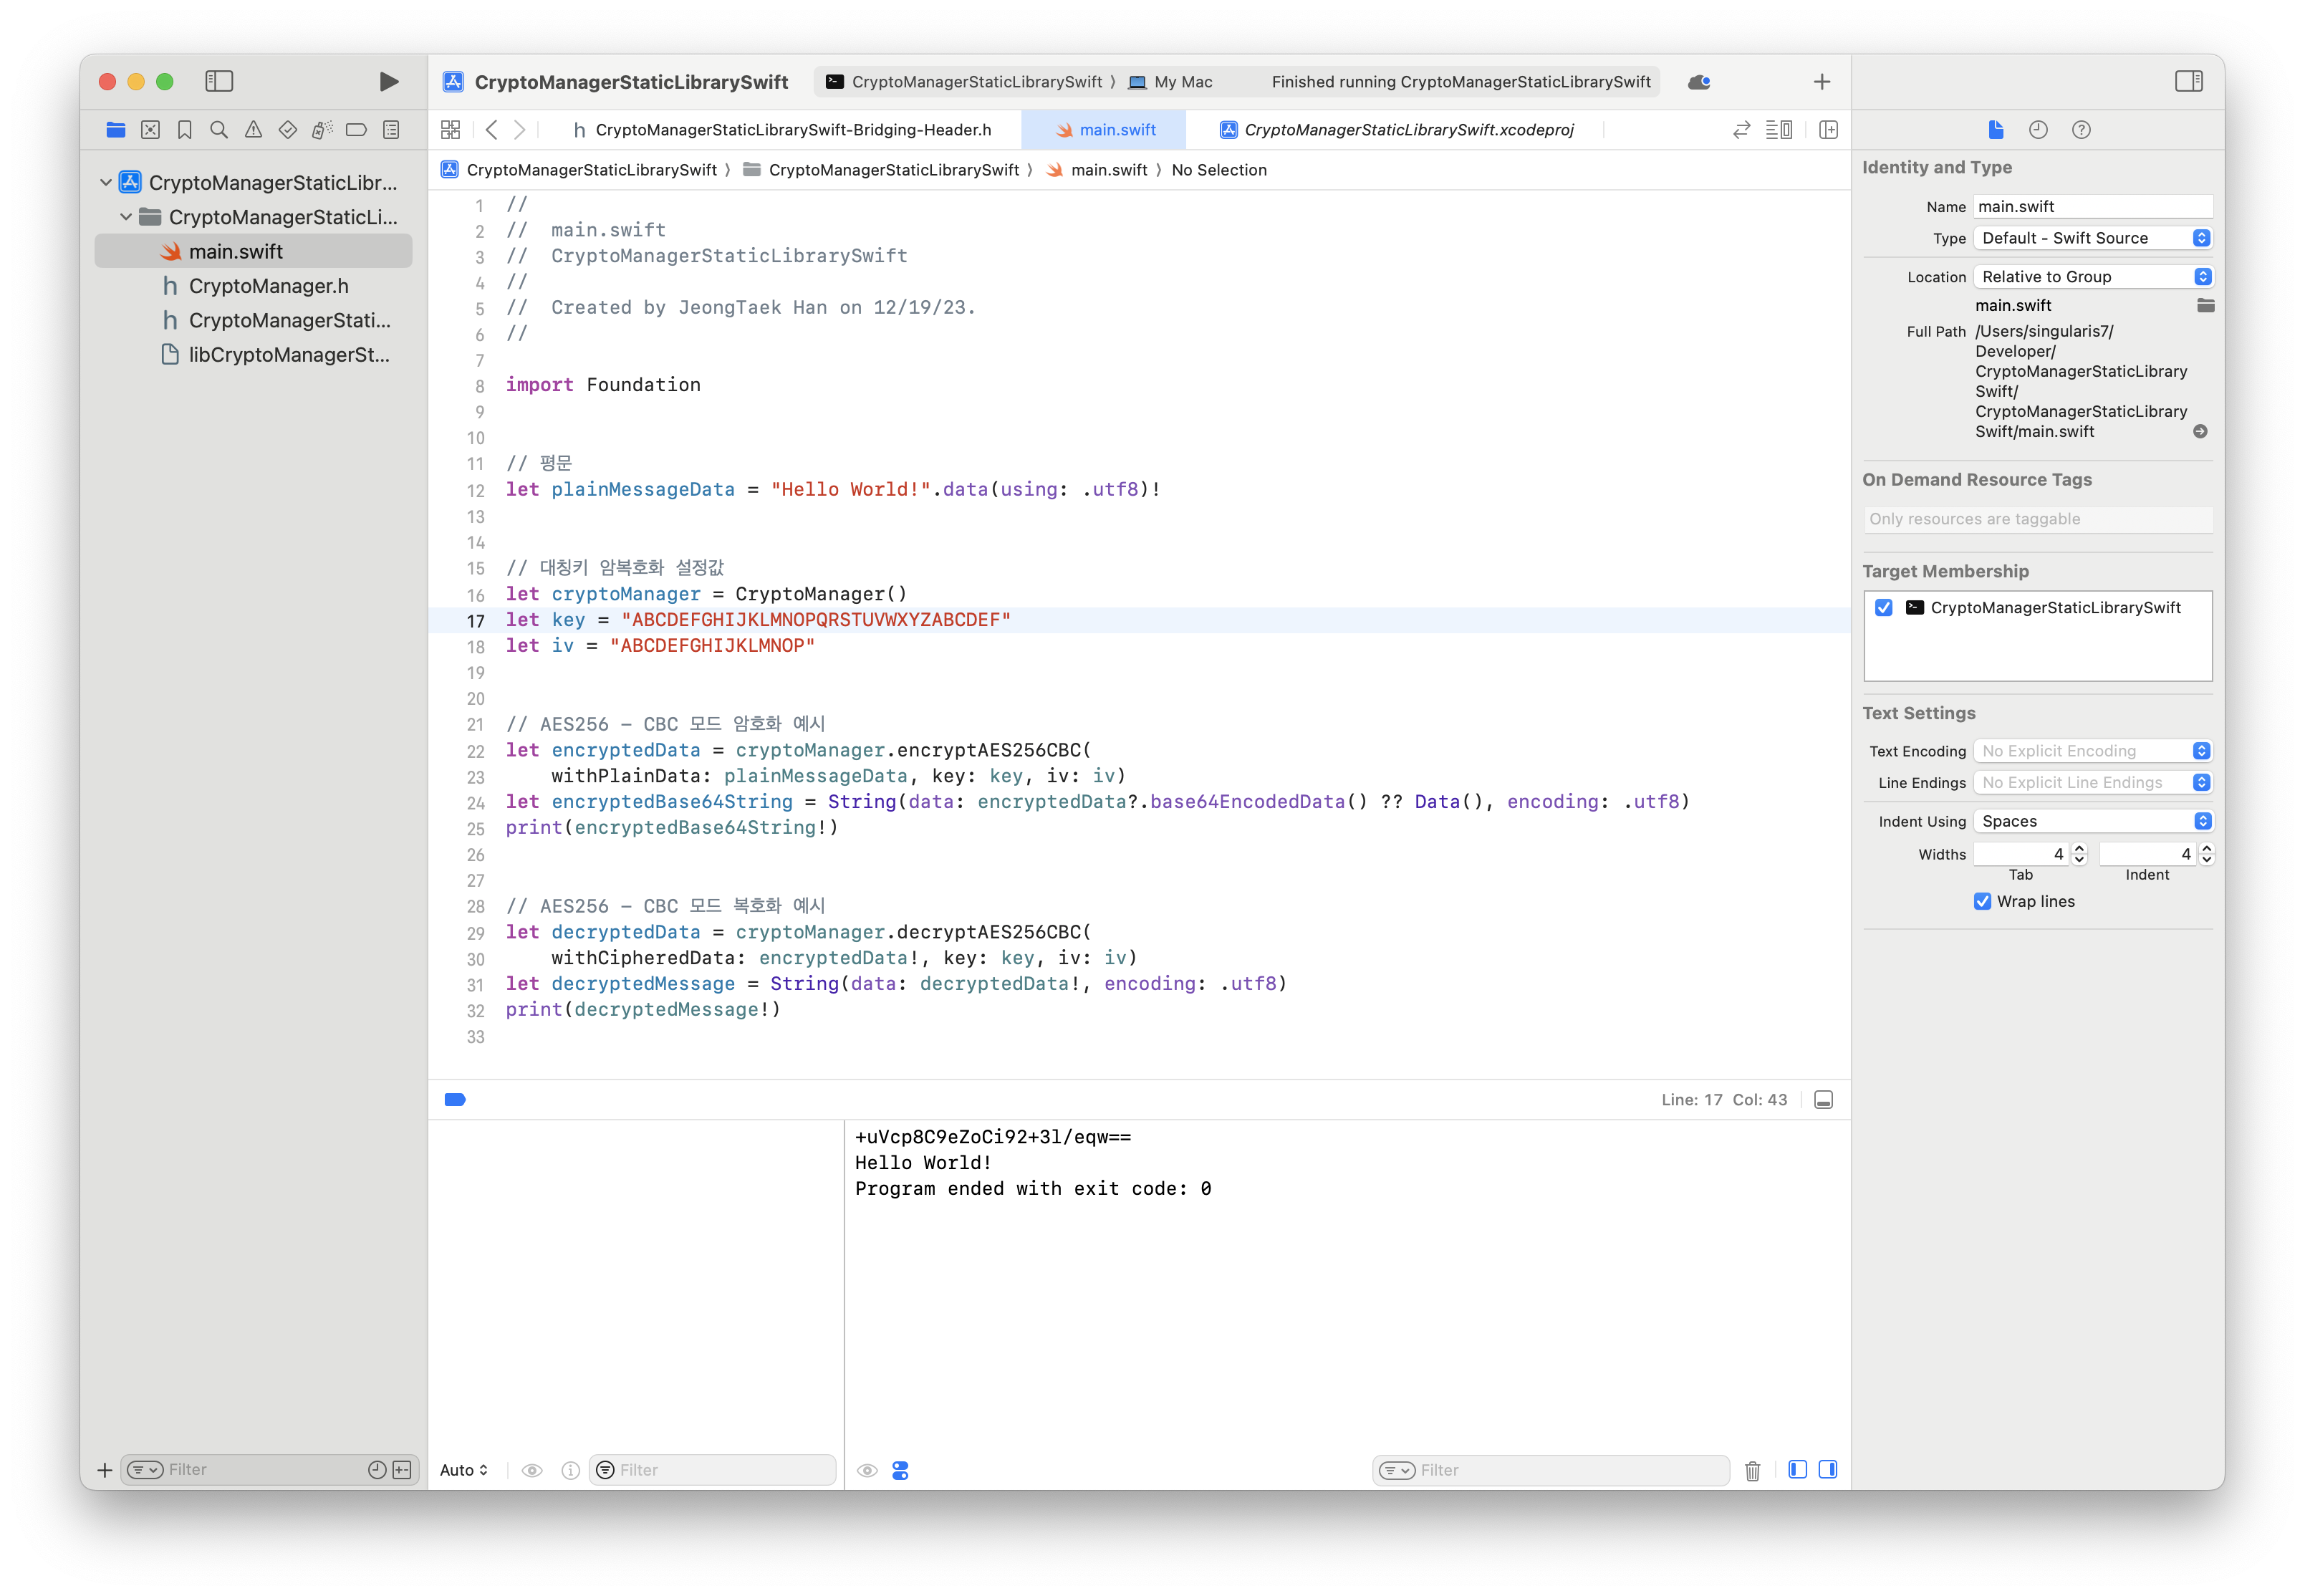Increase the Tab width stepper
The height and width of the screenshot is (1596, 2305).
pyautogui.click(x=2079, y=848)
